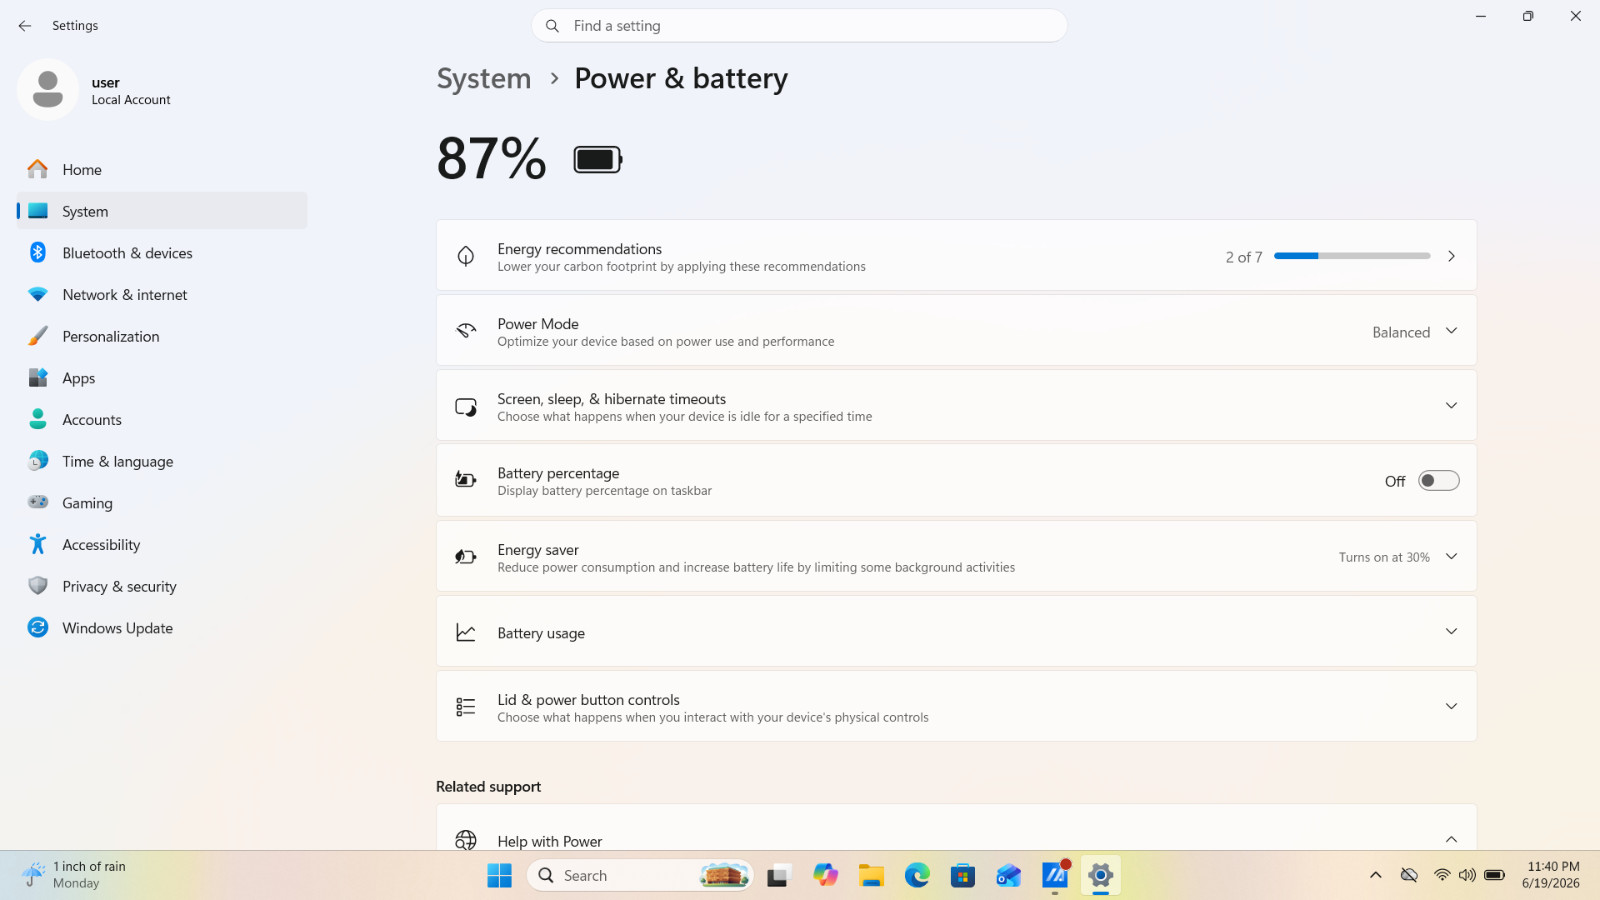Click the taskbar Search box

coord(640,876)
